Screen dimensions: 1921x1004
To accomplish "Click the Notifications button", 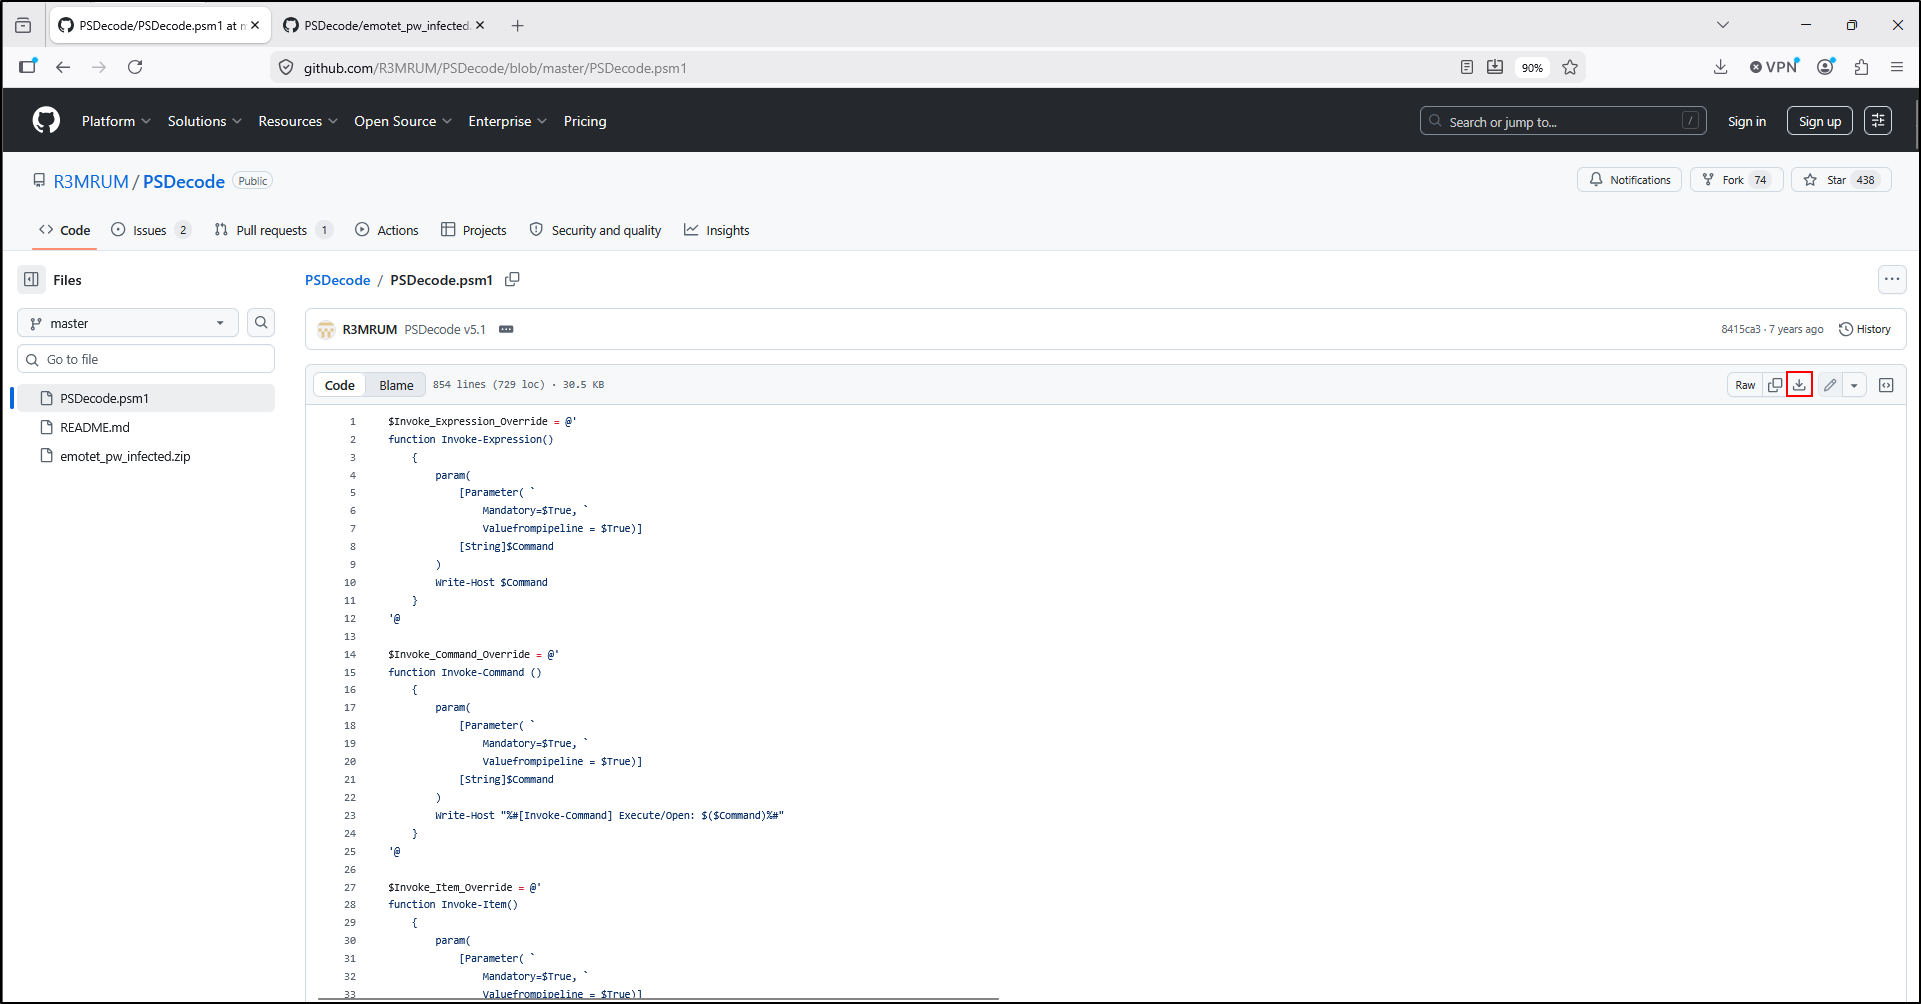I will pos(1630,180).
